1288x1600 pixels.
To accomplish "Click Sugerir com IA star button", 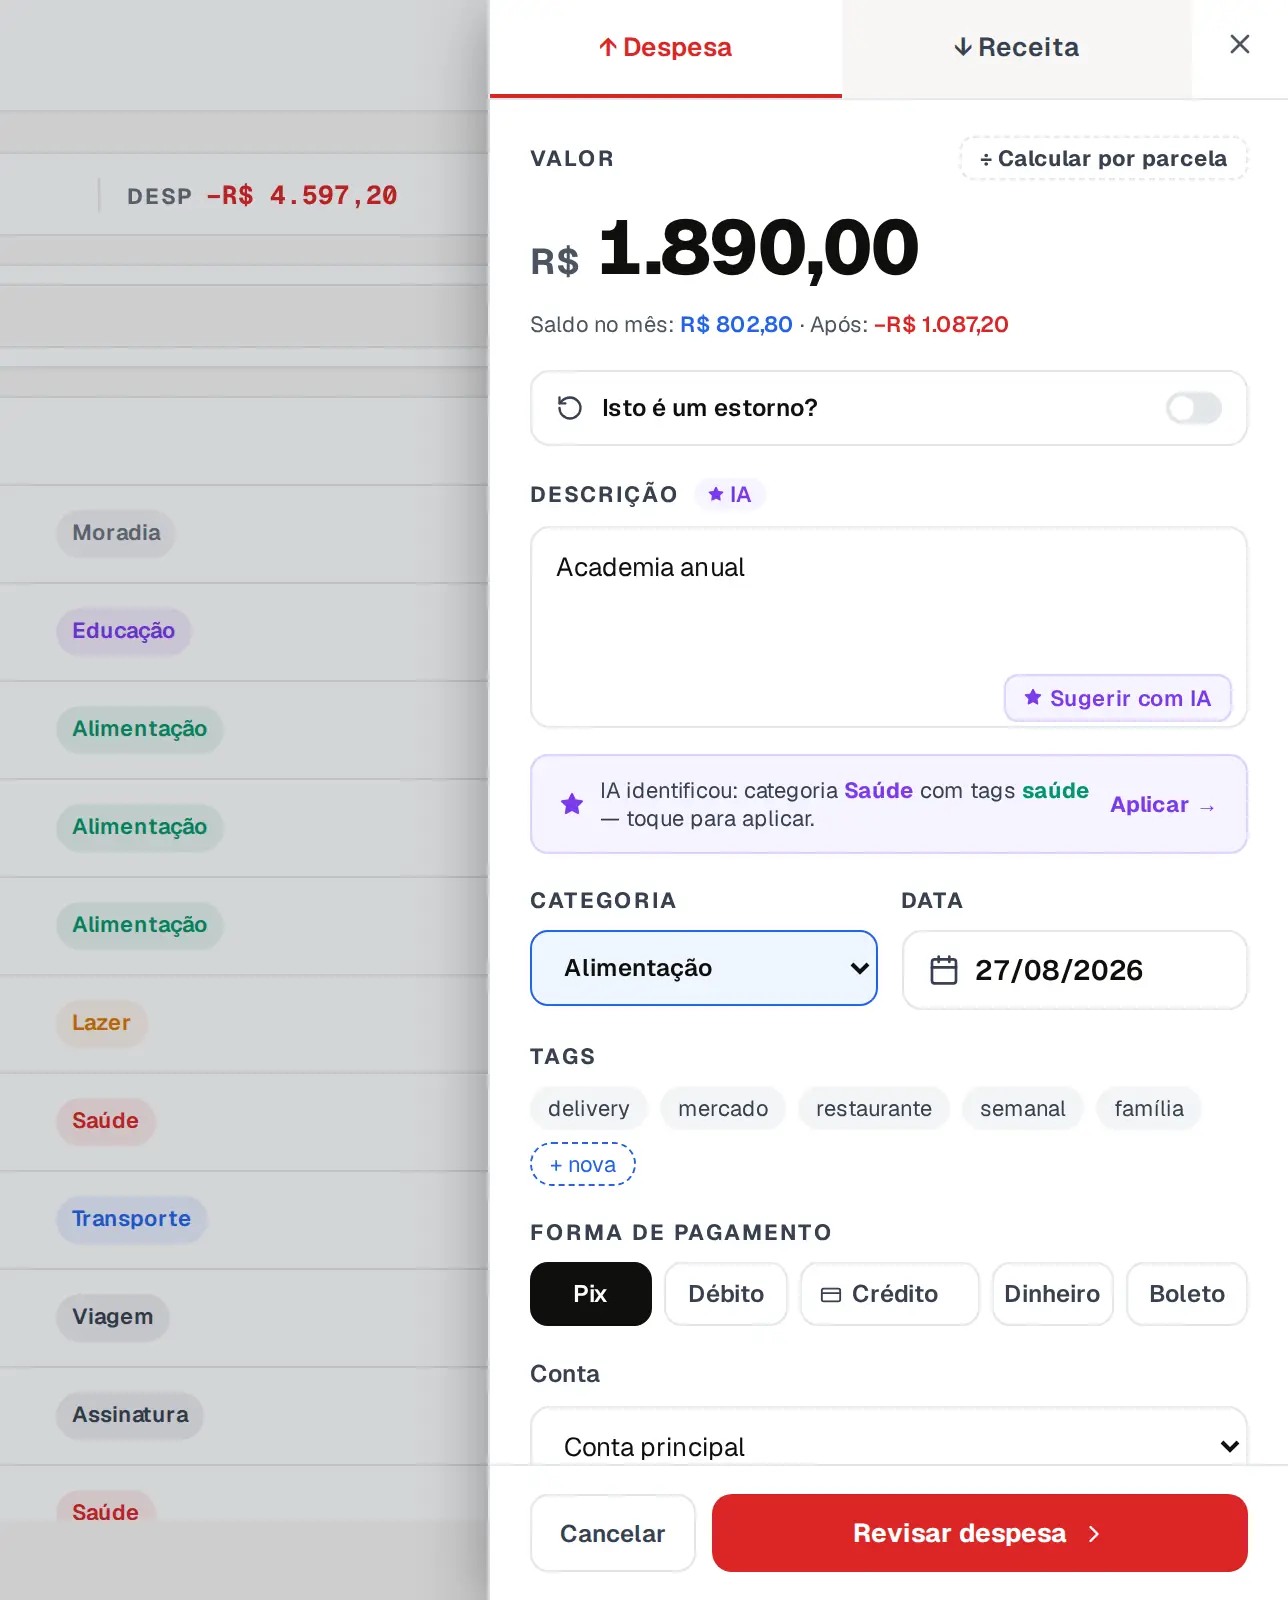I will click(x=1117, y=698).
